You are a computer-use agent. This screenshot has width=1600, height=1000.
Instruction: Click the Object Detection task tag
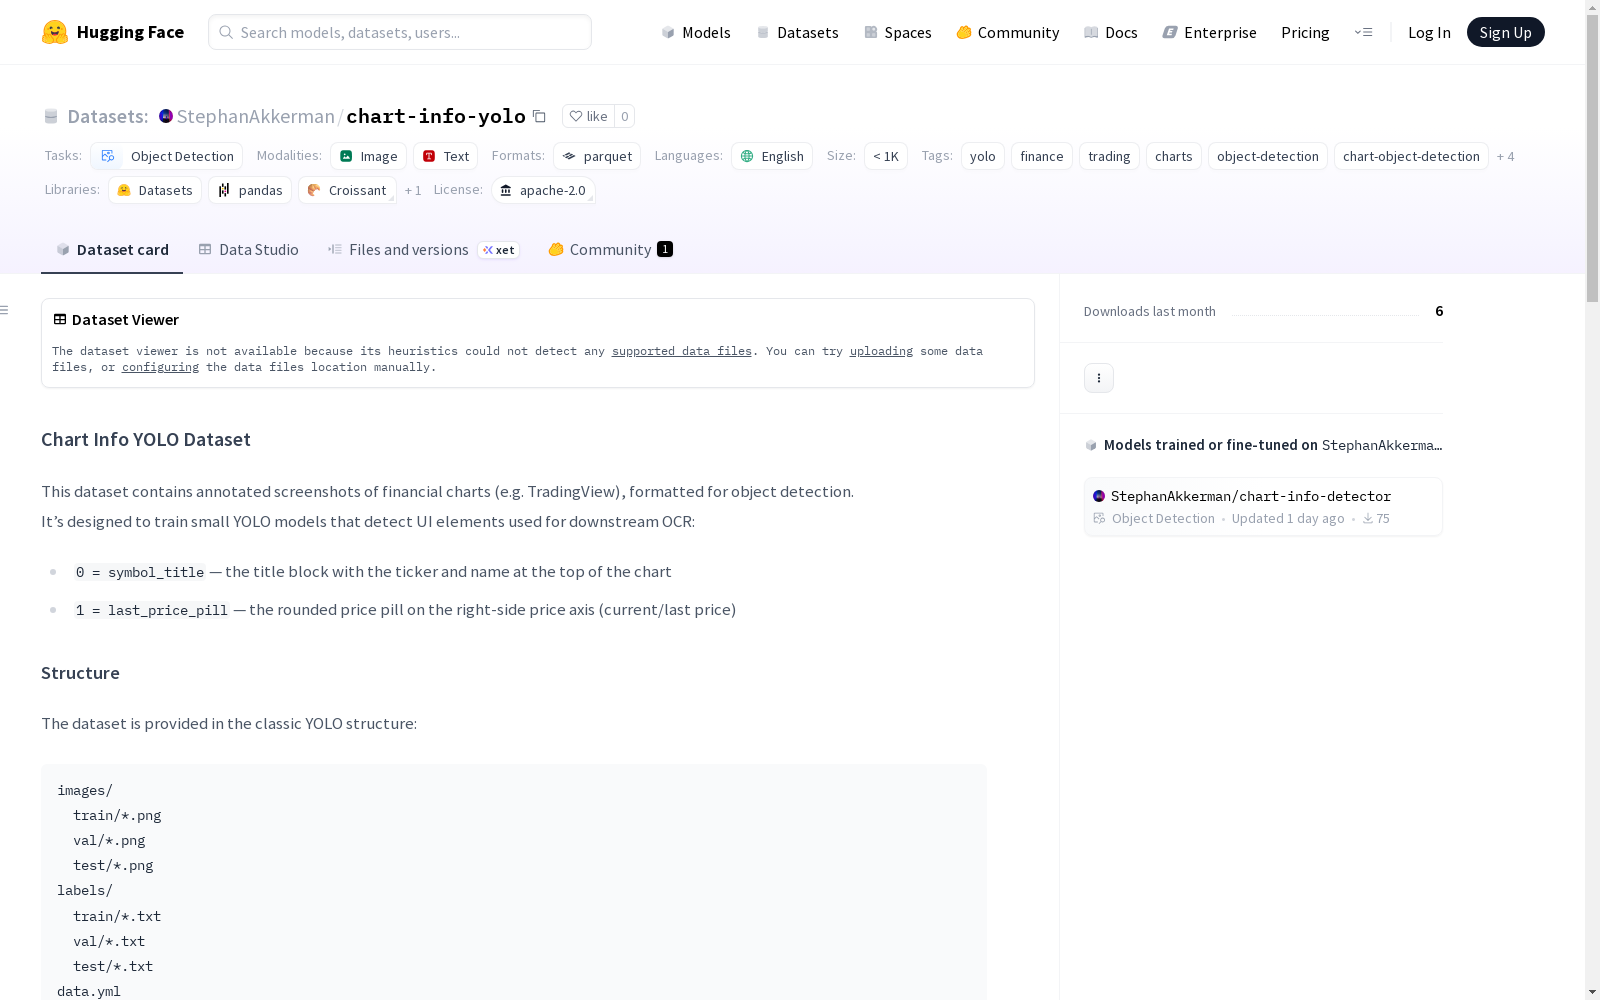point(166,156)
